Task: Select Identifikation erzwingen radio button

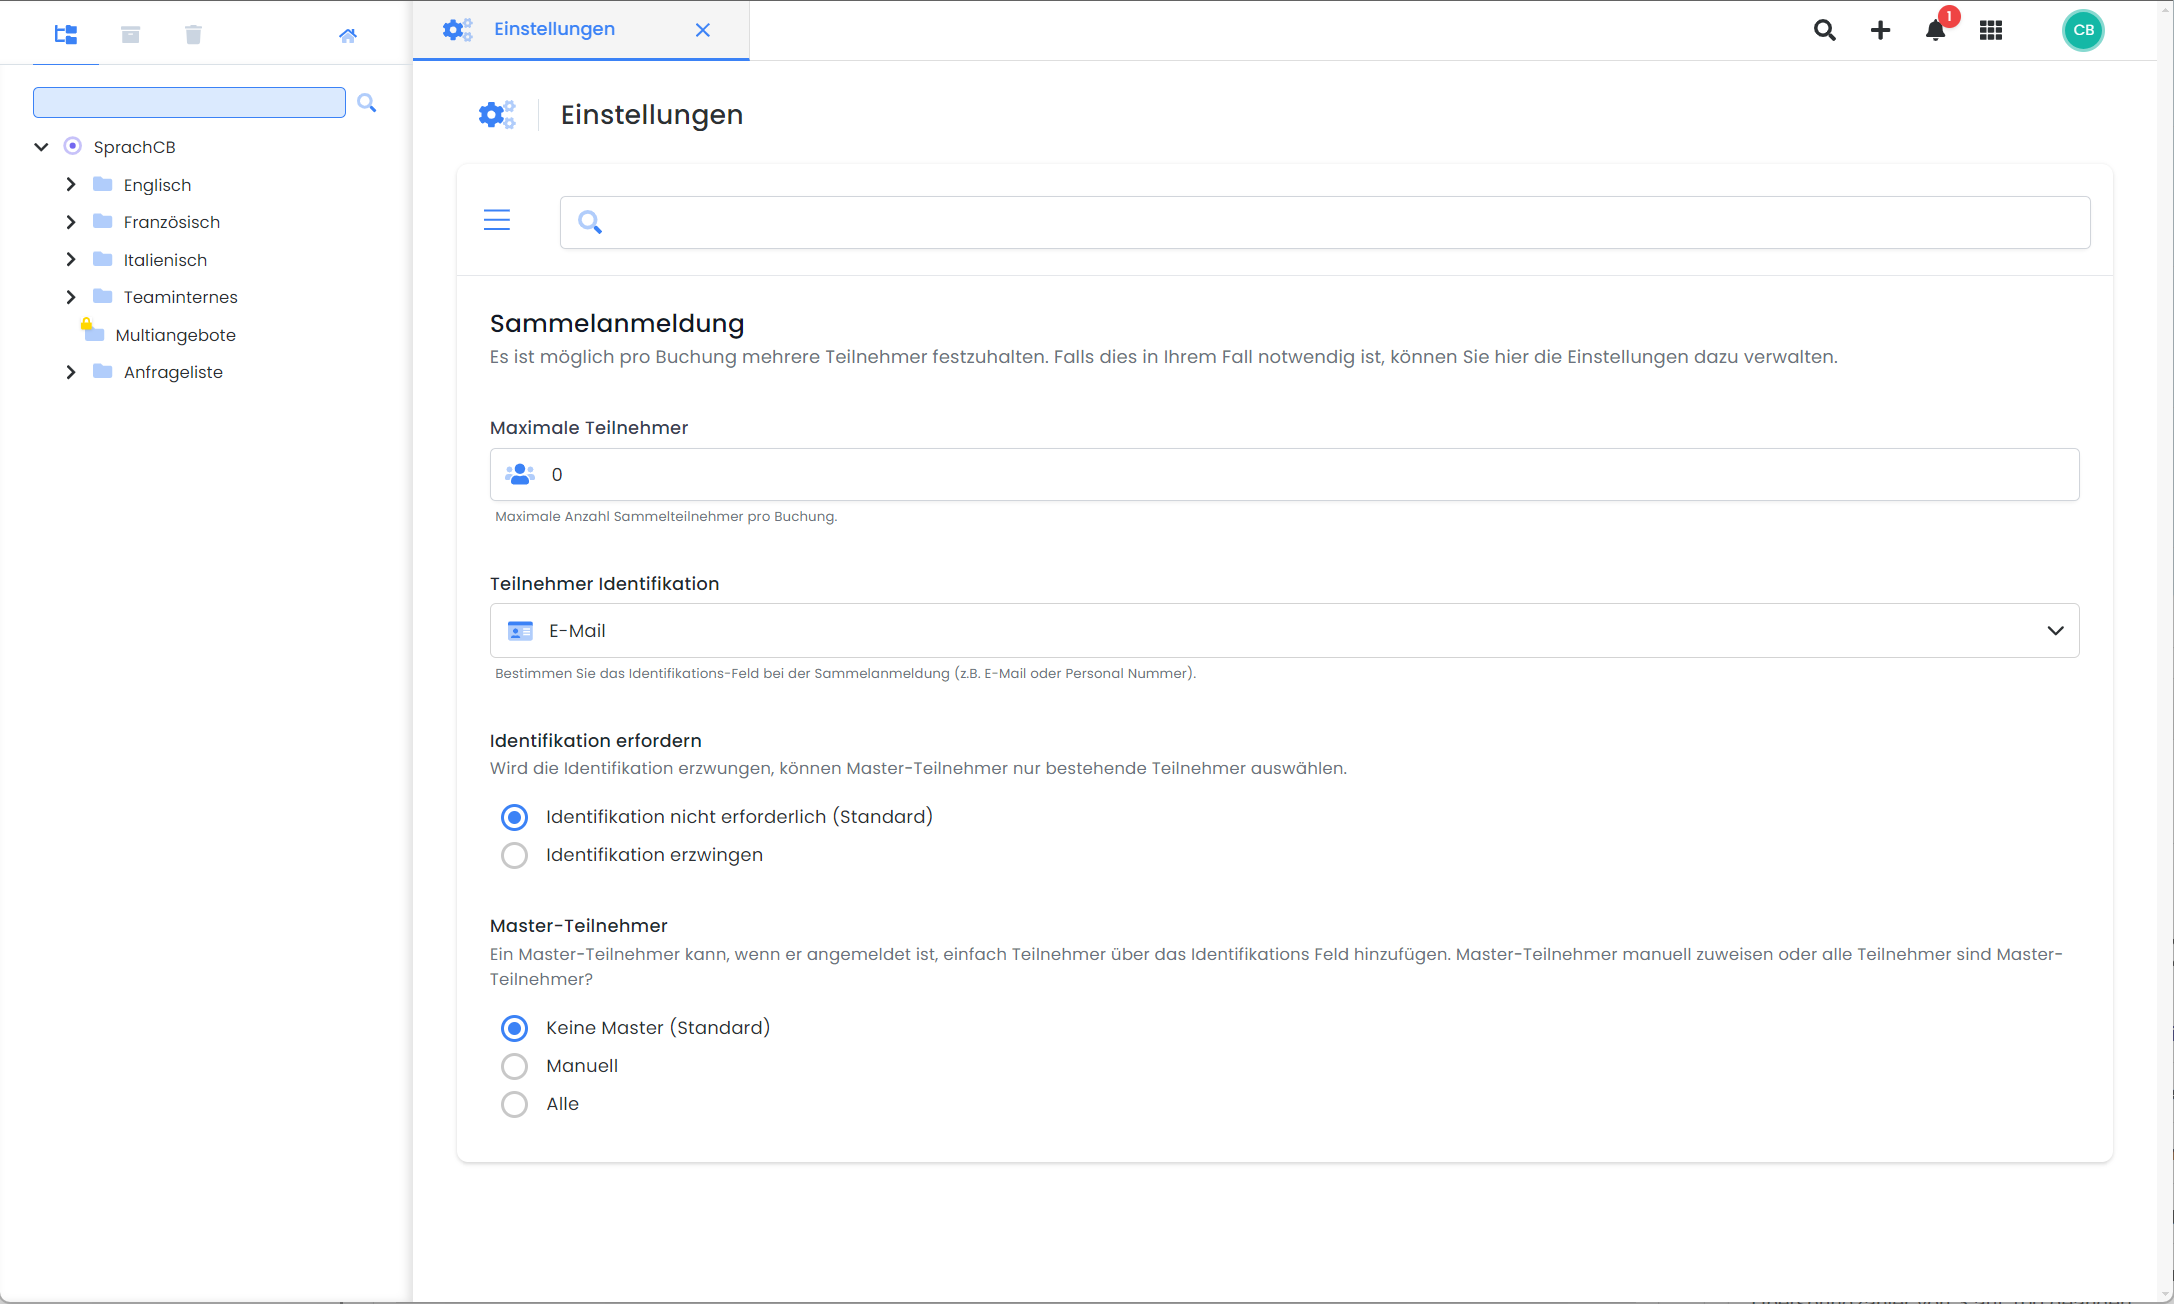Action: 514,855
